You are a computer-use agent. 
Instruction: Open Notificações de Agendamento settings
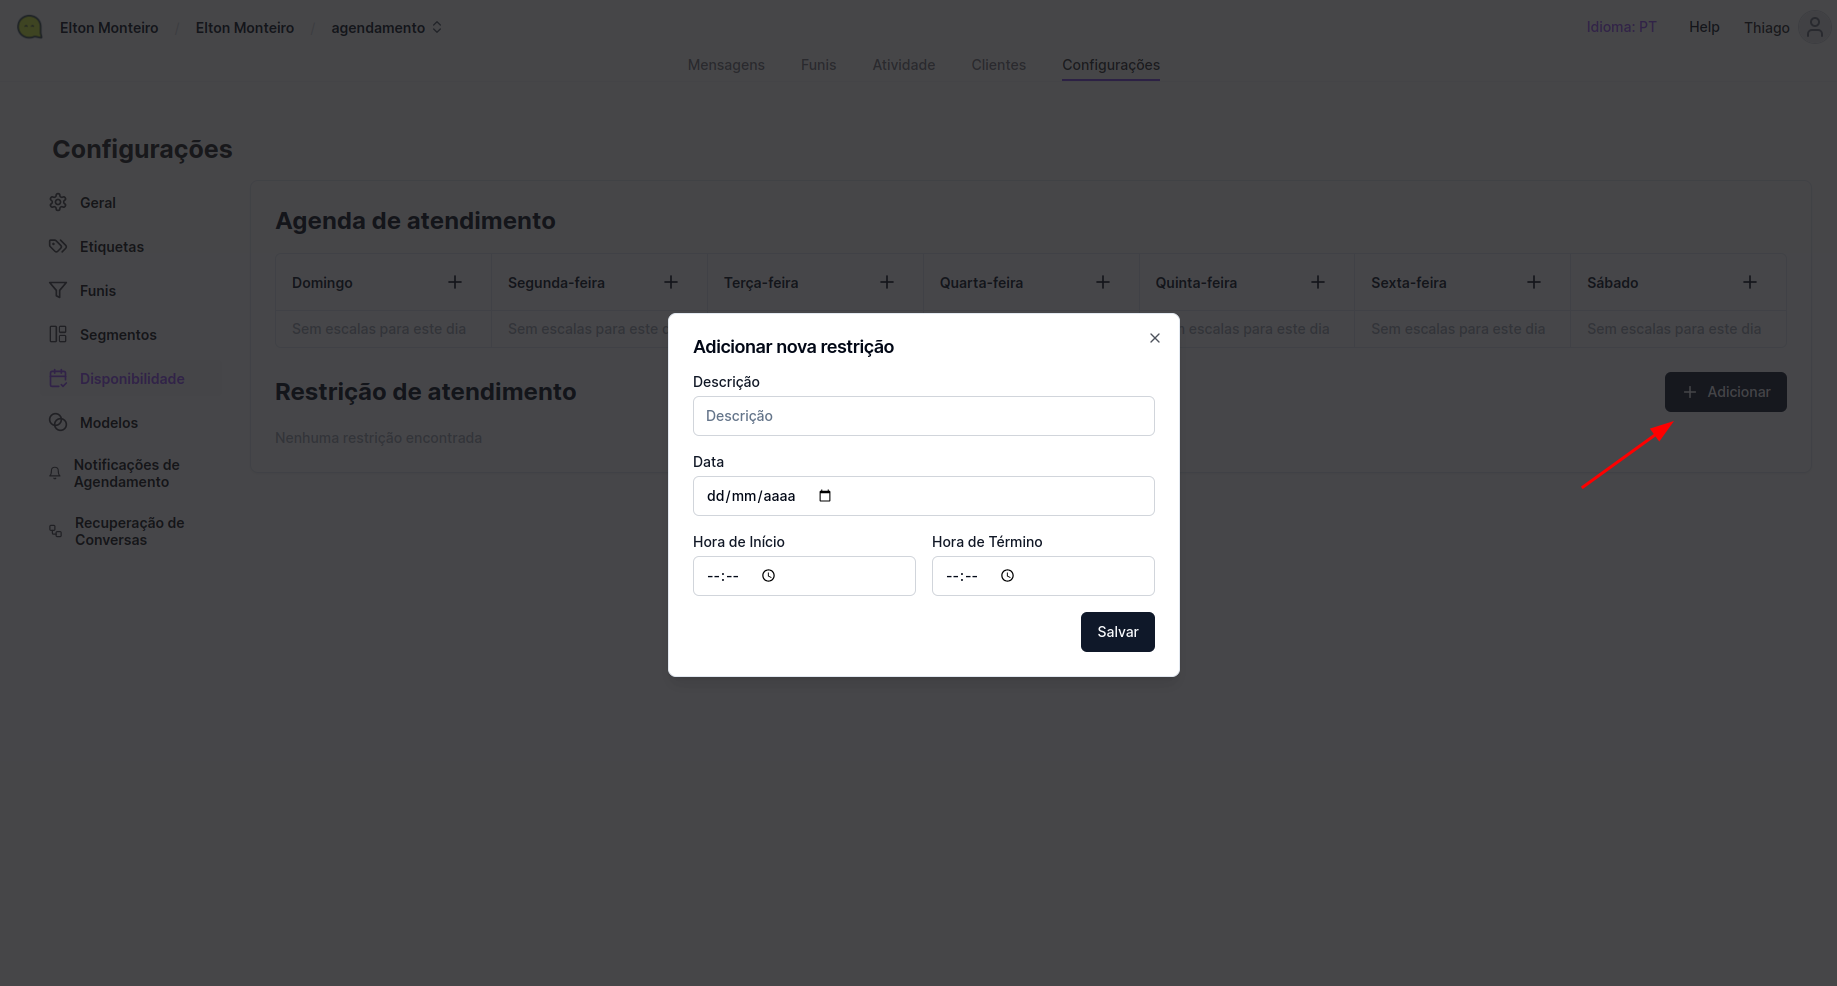click(126, 473)
